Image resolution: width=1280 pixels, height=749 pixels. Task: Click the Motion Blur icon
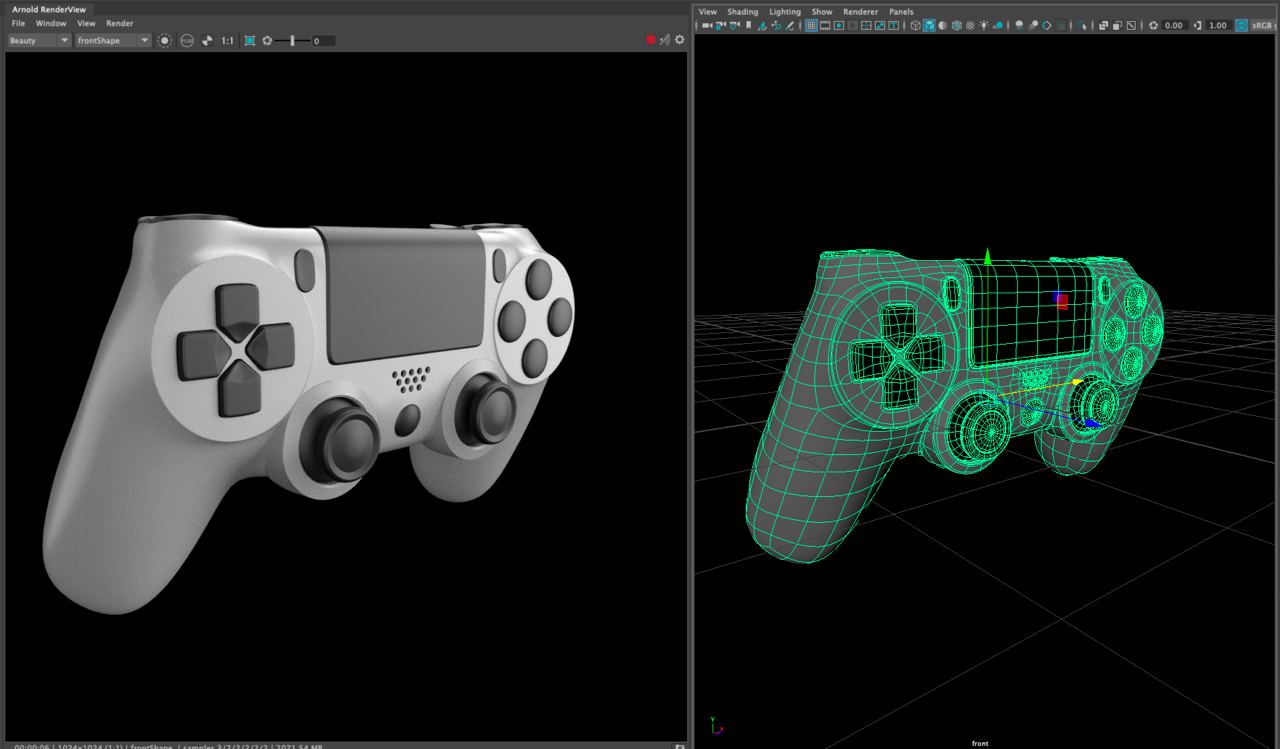click(x=1033, y=25)
